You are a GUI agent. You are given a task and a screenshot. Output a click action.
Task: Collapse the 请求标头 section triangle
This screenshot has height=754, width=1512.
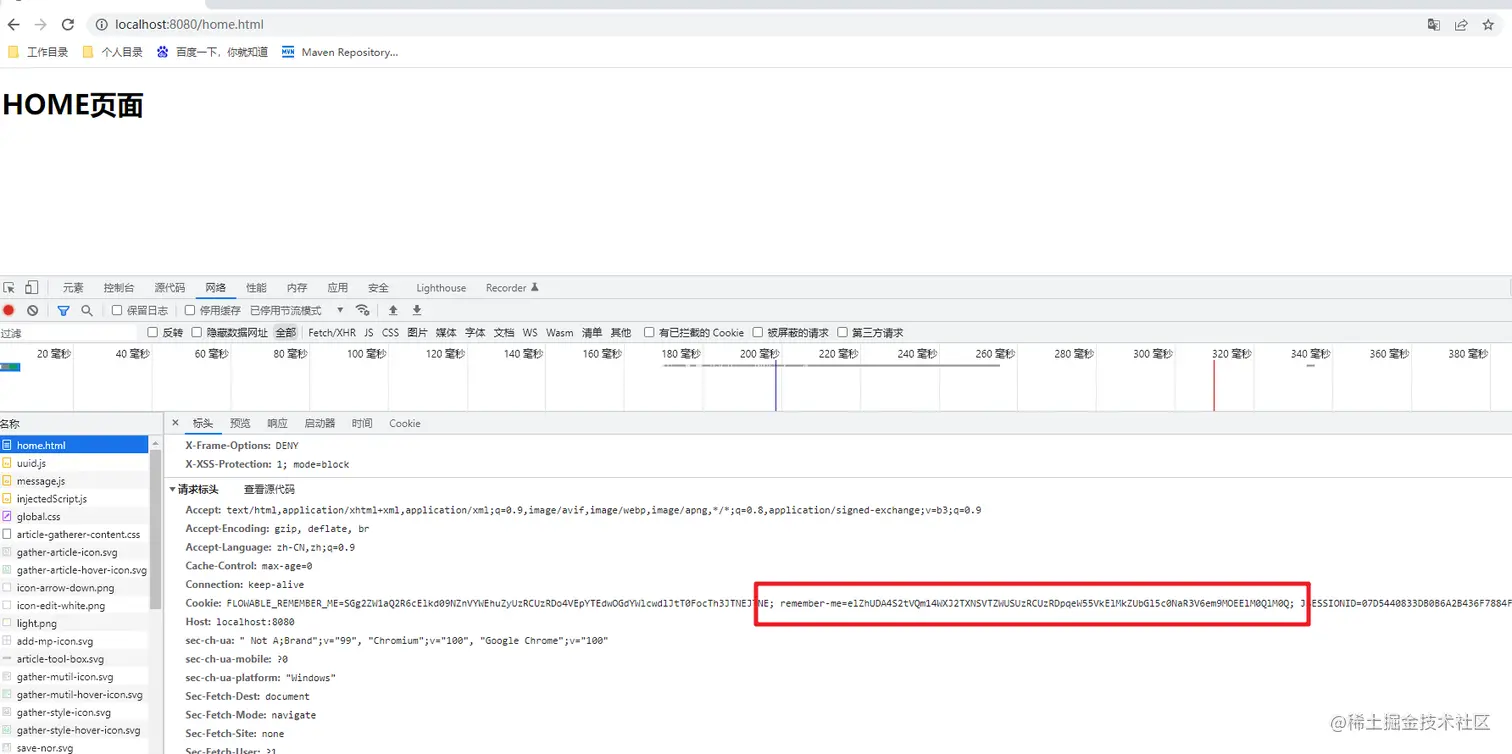[x=172, y=490]
